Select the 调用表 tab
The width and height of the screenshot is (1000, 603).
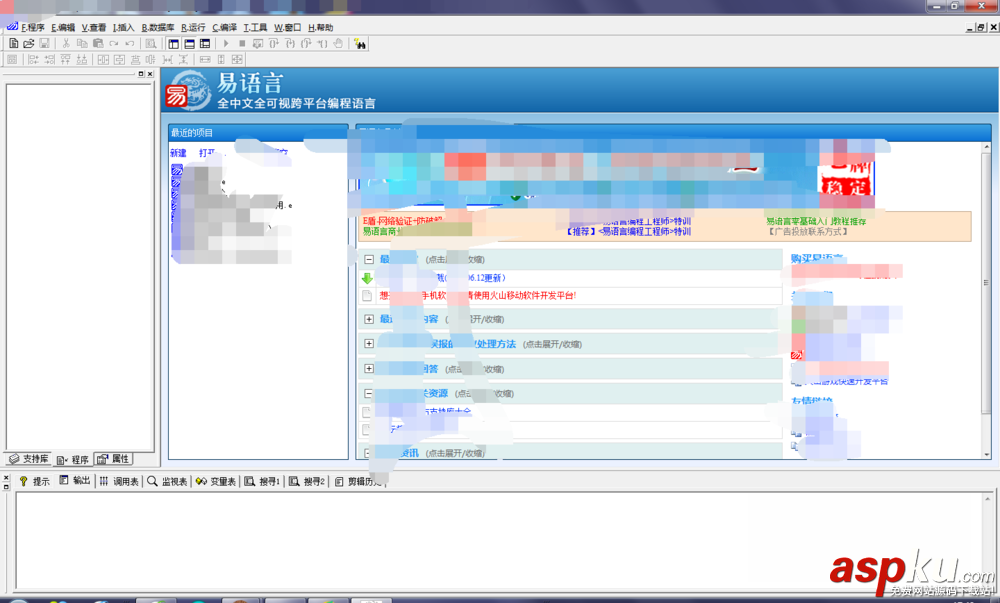(119, 481)
